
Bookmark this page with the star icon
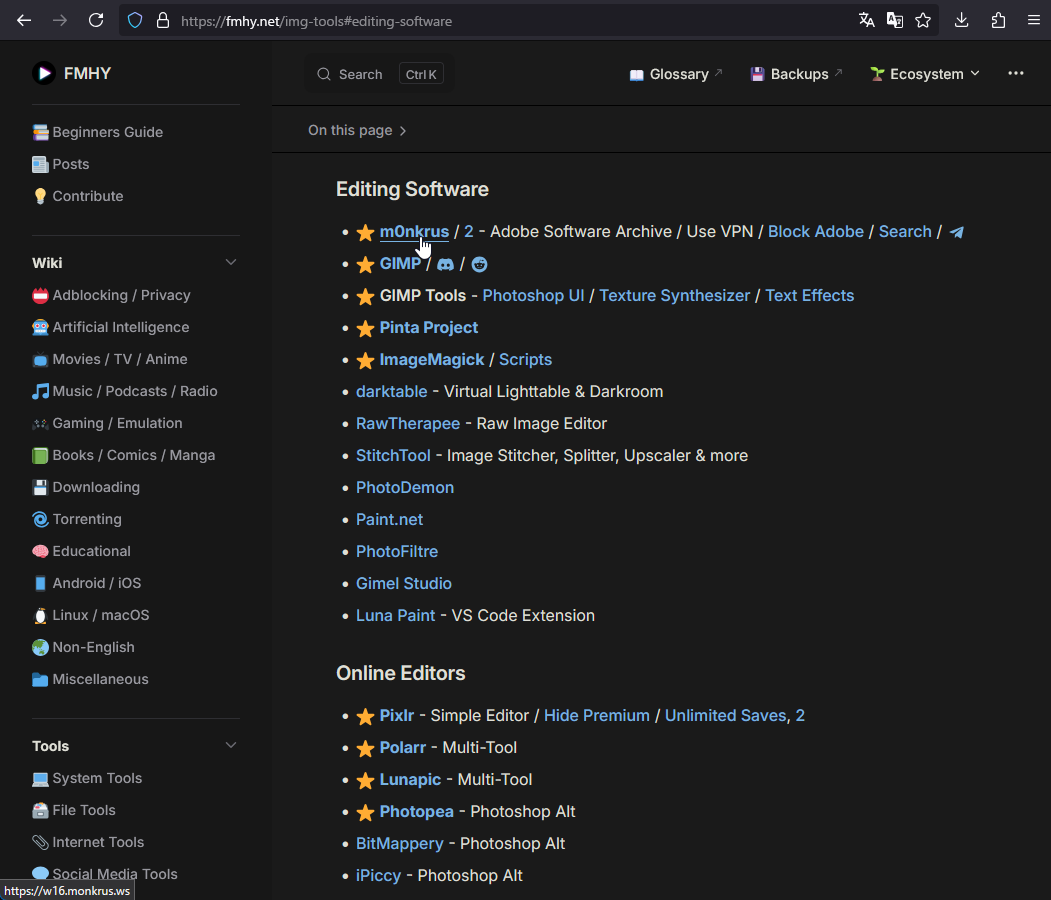(923, 21)
